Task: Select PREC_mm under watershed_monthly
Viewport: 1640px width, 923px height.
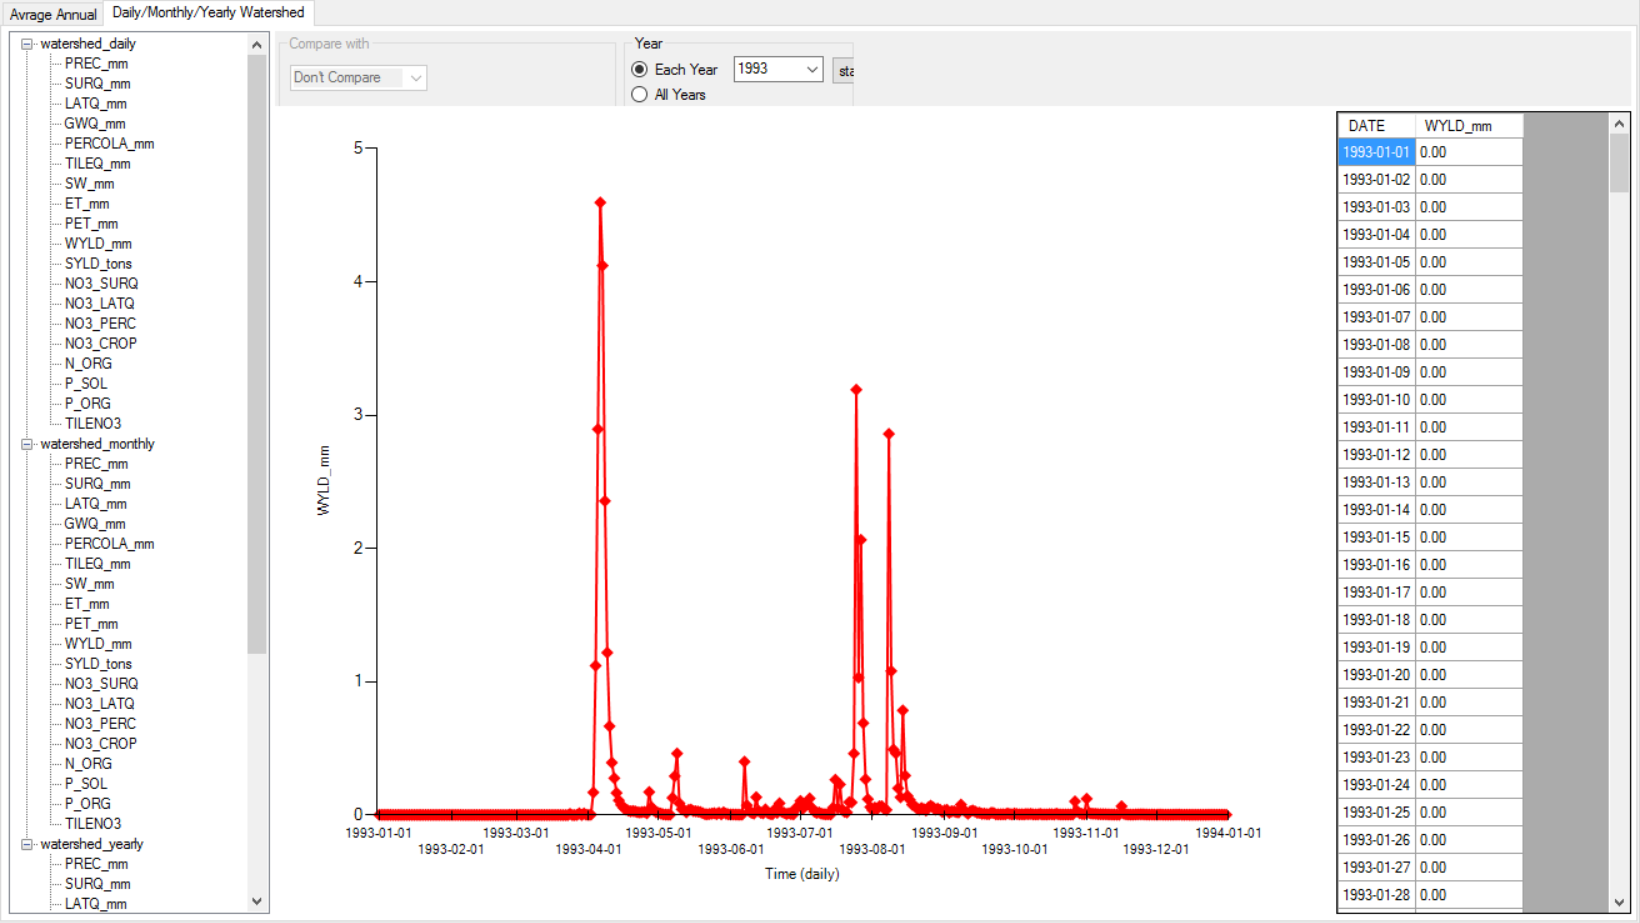Action: 96,464
